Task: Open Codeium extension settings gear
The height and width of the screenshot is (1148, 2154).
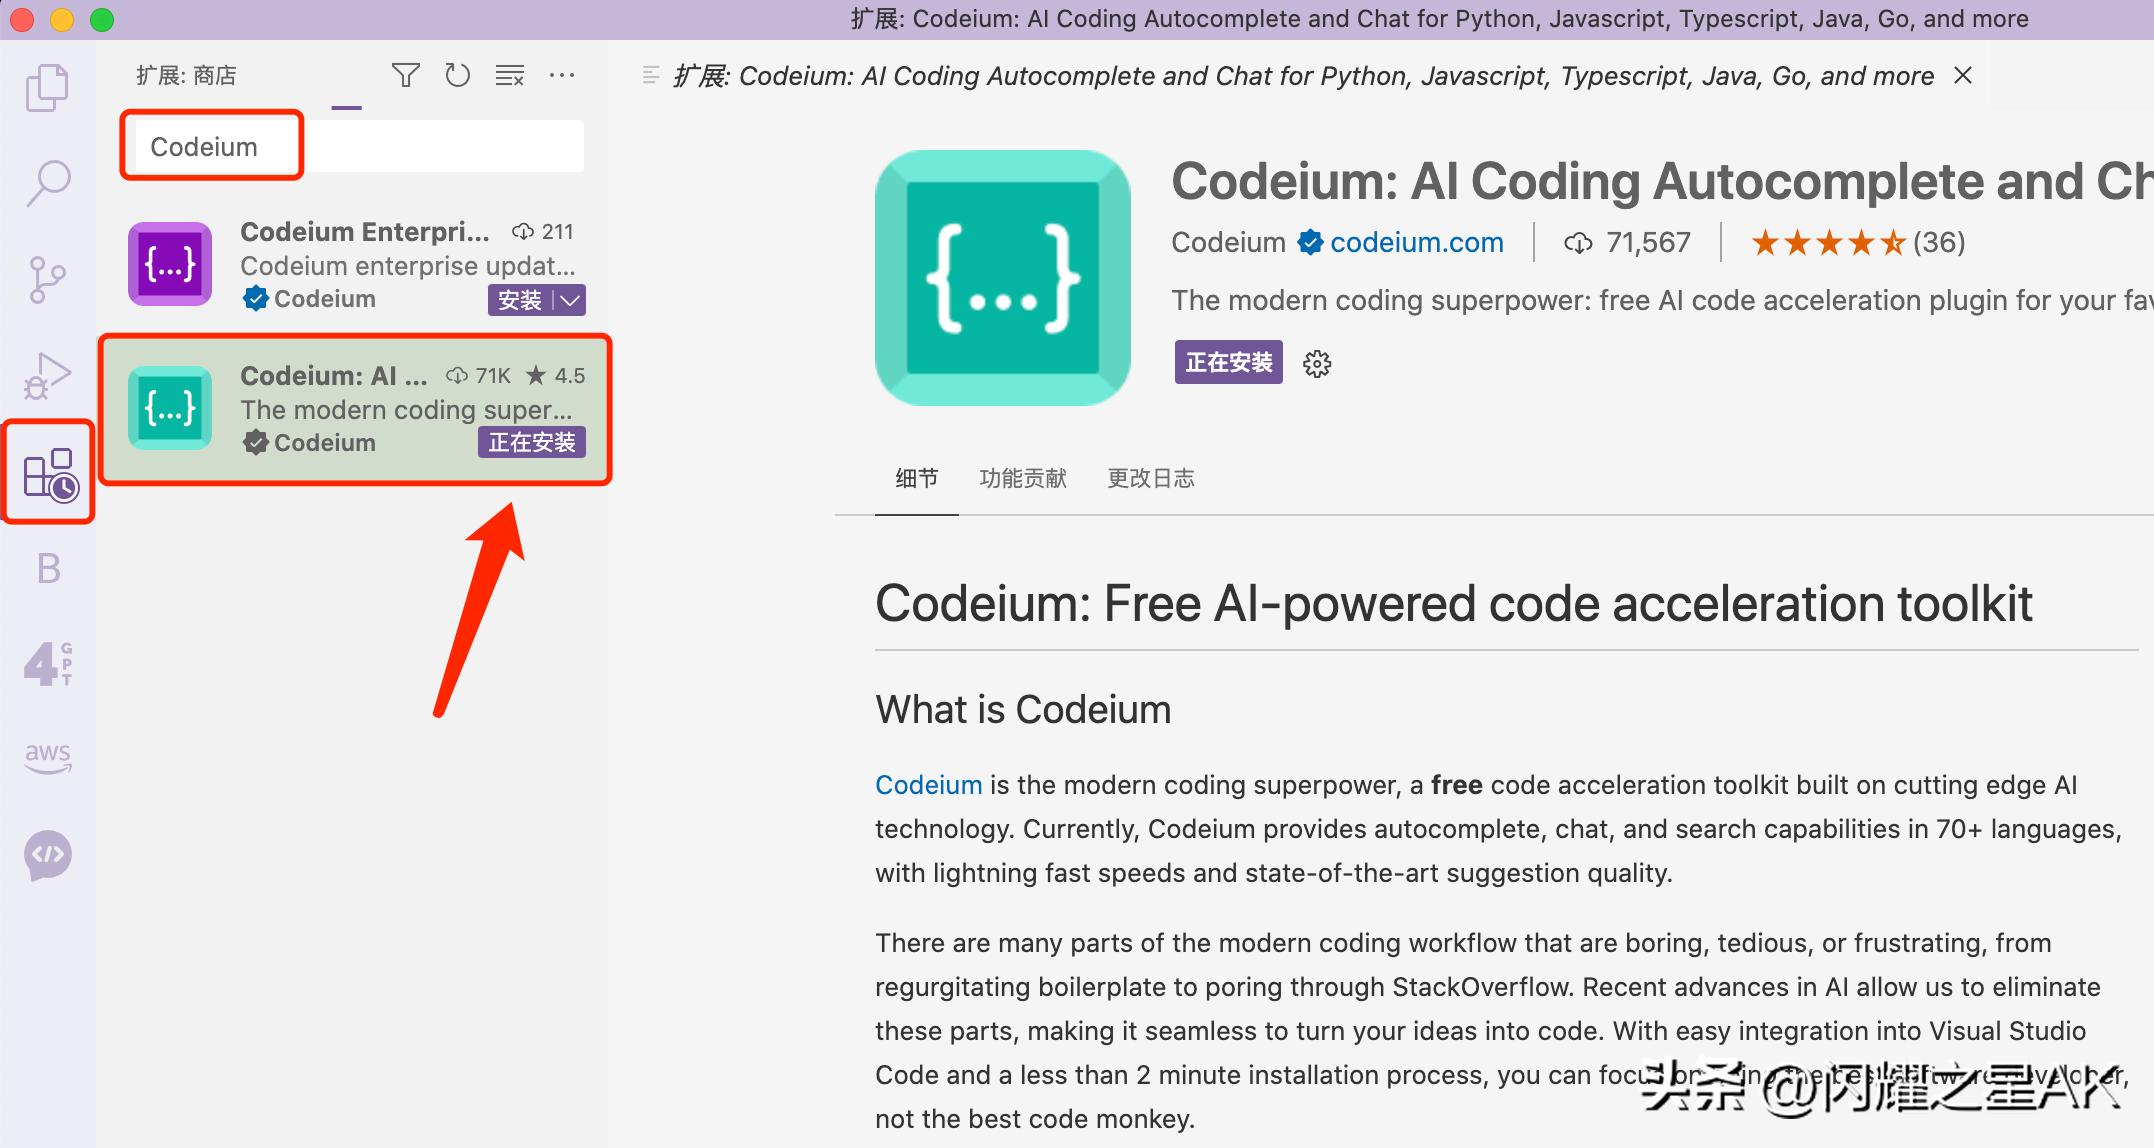Action: 1317,363
